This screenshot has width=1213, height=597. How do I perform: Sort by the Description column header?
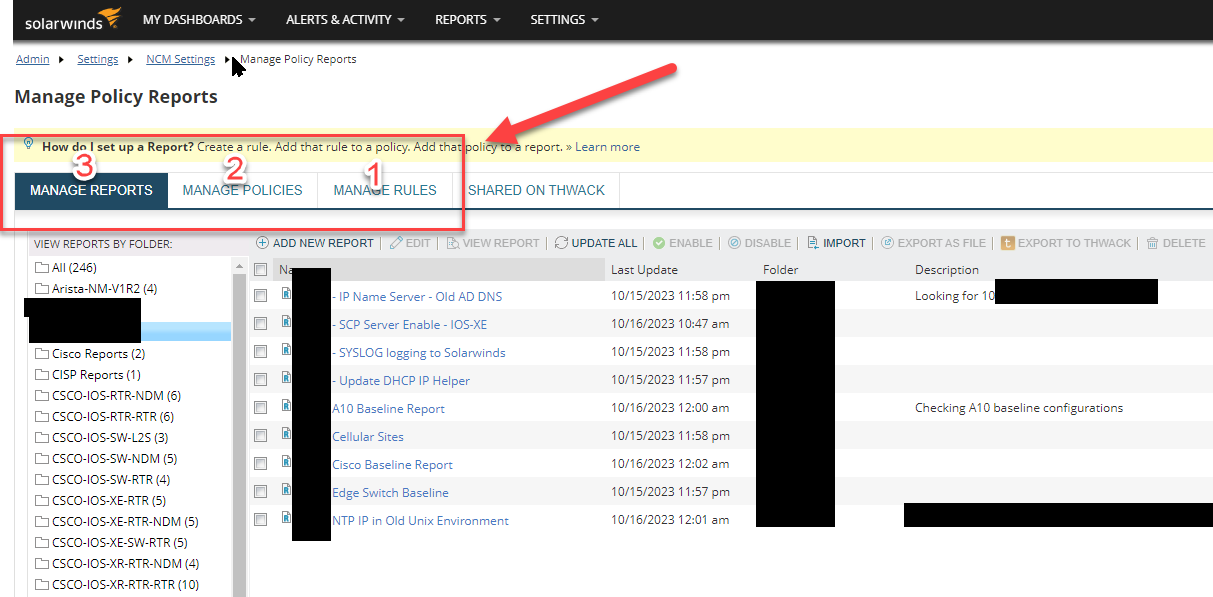(946, 270)
